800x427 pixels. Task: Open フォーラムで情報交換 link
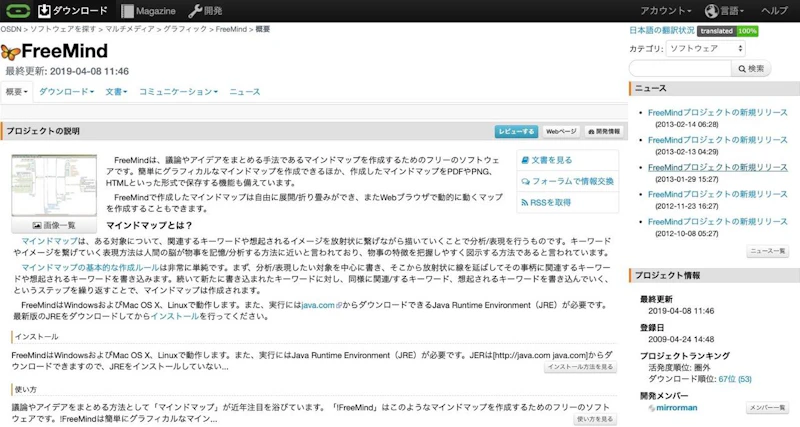click(567, 181)
